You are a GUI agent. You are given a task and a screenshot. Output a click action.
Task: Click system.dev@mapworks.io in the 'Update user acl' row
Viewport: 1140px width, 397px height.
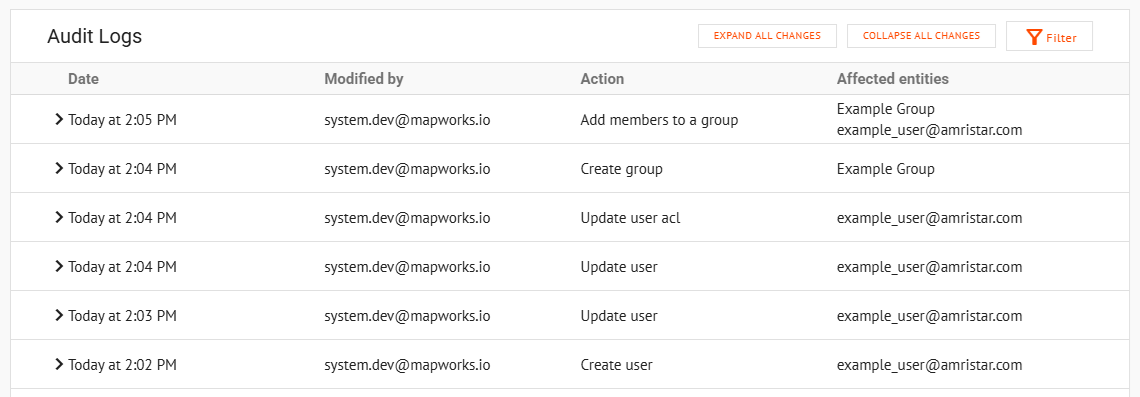(x=407, y=217)
